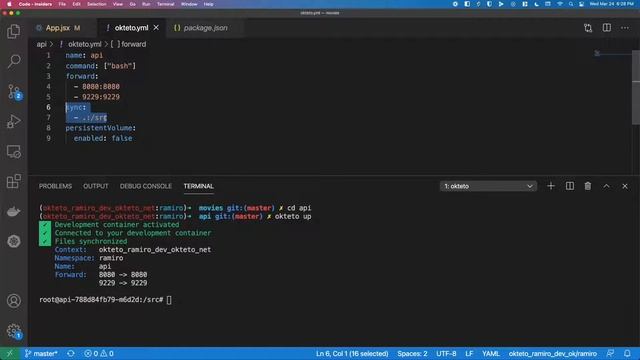Screen dimensions: 640x360
Task: Open Source Control view with badge
Action: pyautogui.click(x=14, y=92)
